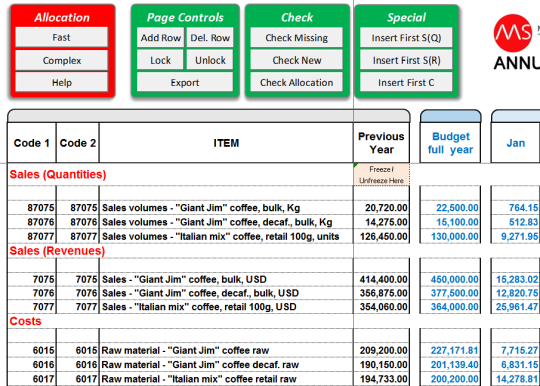Select previous year value 20,720.00
Screen dimensions: 540x386
[x=381, y=208]
